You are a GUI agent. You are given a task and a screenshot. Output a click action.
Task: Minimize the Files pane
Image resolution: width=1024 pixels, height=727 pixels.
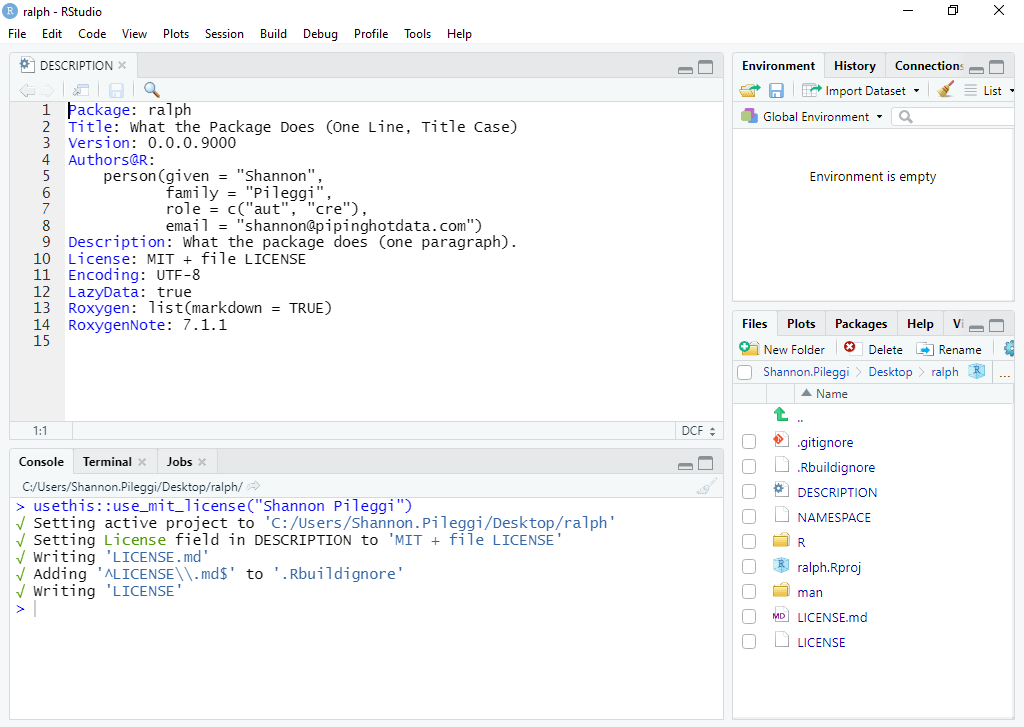pyautogui.click(x=976, y=328)
